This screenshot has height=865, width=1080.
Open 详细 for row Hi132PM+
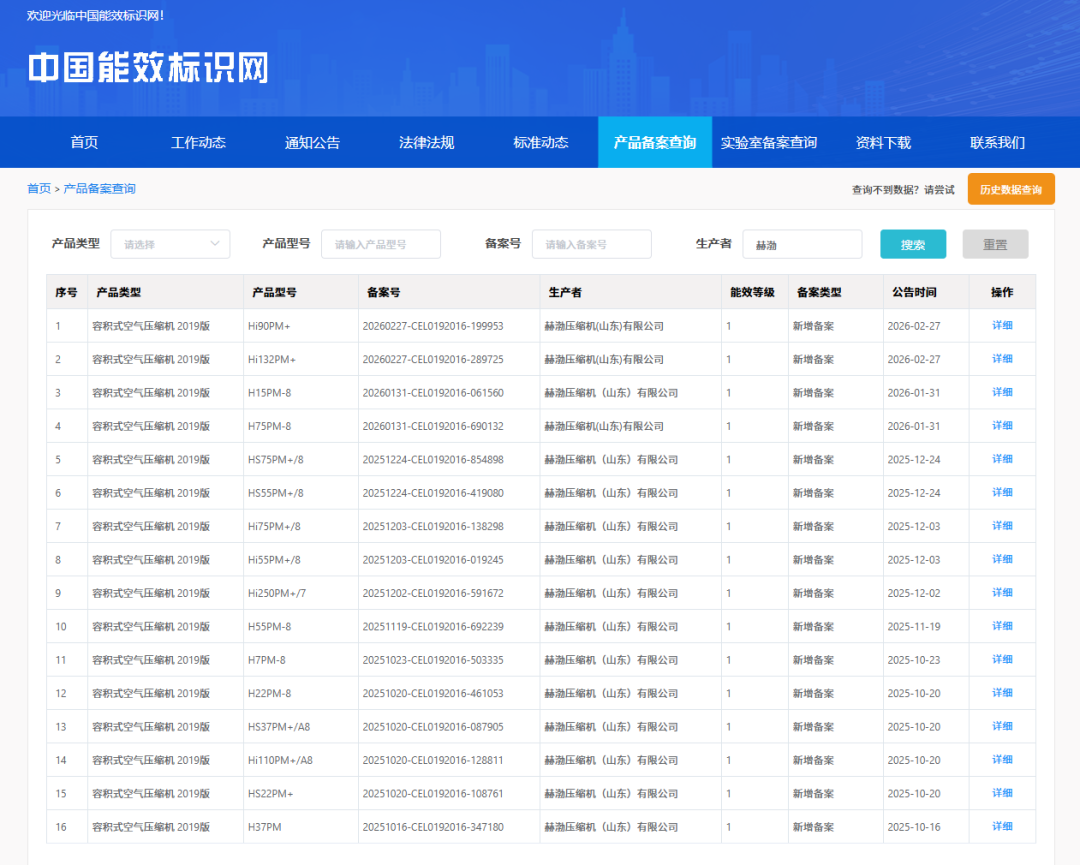[1002, 359]
